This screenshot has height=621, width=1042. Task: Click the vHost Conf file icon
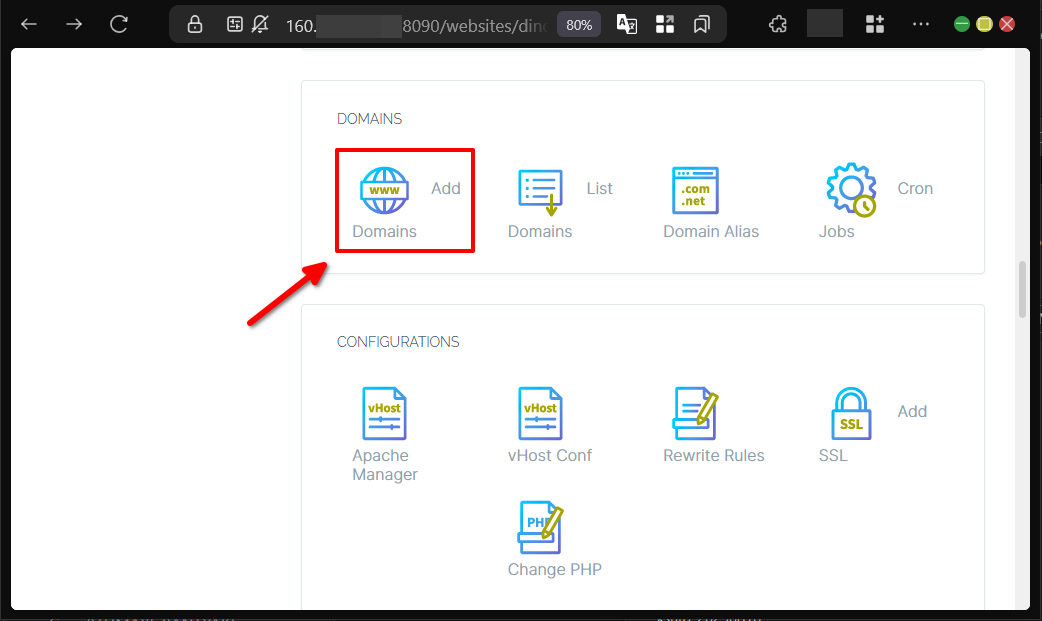point(540,414)
